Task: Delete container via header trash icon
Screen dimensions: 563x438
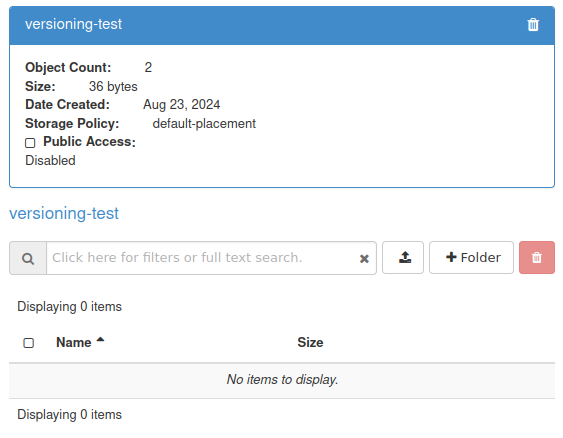Action: 533,25
